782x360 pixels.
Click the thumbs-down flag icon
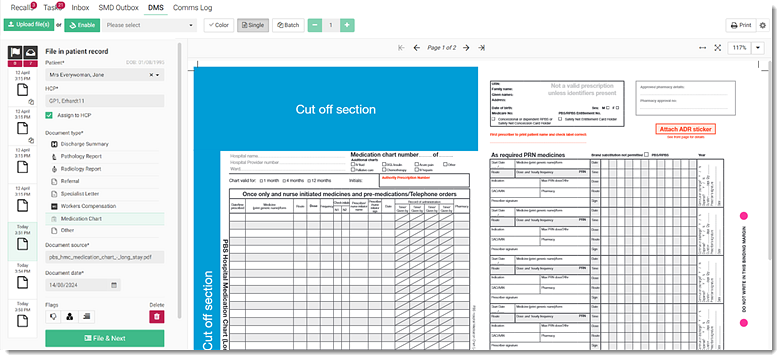pyautogui.click(x=53, y=316)
